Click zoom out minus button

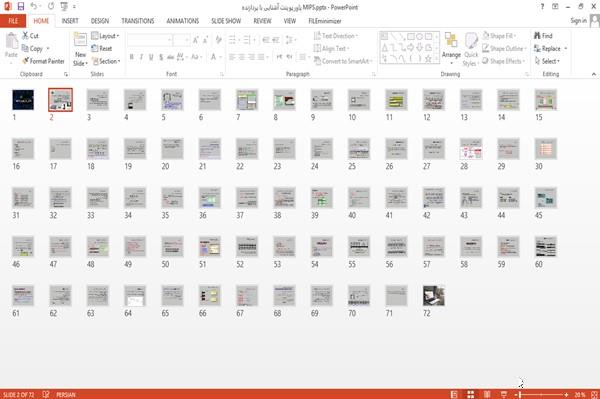tap(516, 394)
